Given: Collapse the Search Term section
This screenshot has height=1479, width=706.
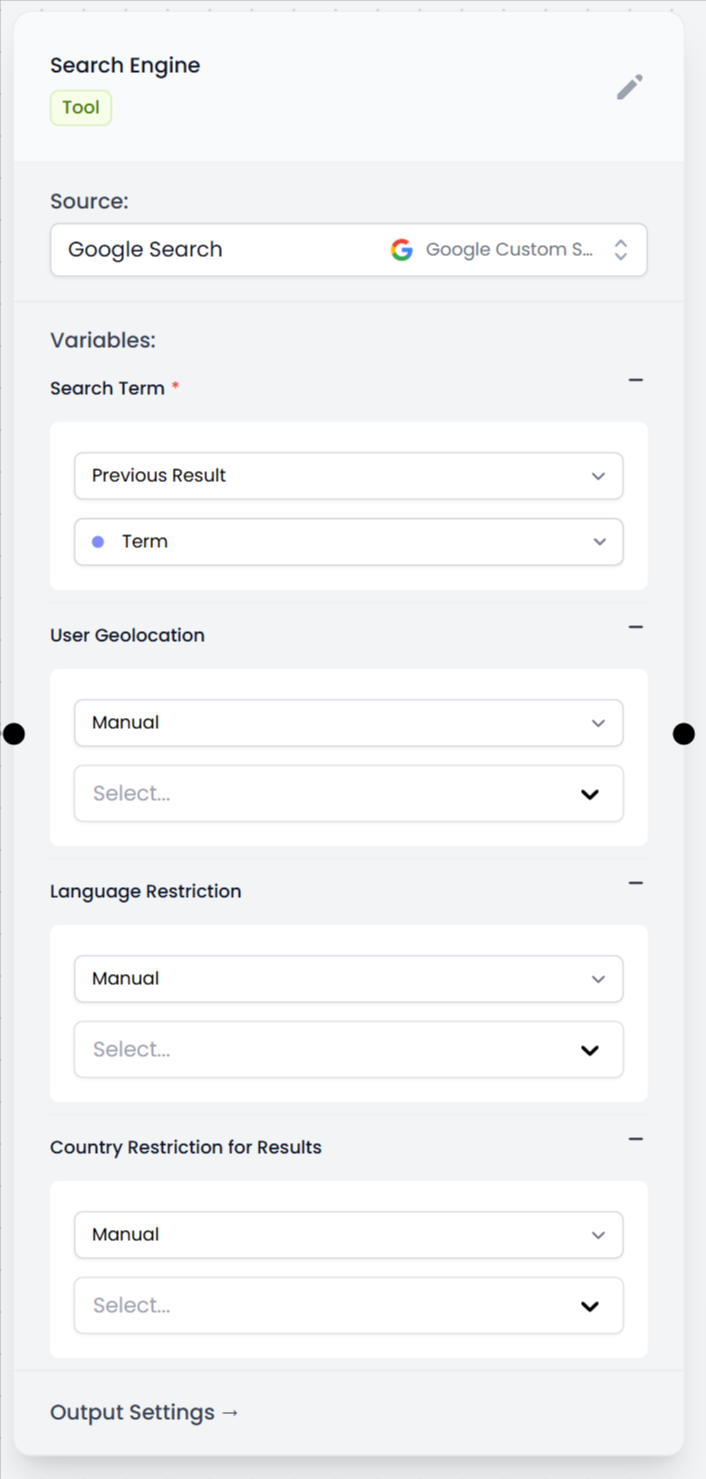Looking at the screenshot, I should [x=635, y=381].
